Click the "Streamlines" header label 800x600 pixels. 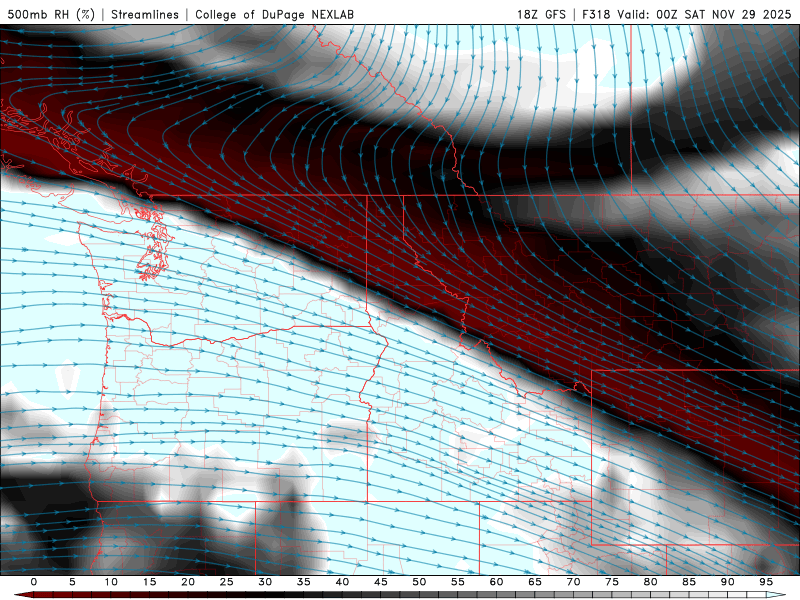tap(145, 14)
